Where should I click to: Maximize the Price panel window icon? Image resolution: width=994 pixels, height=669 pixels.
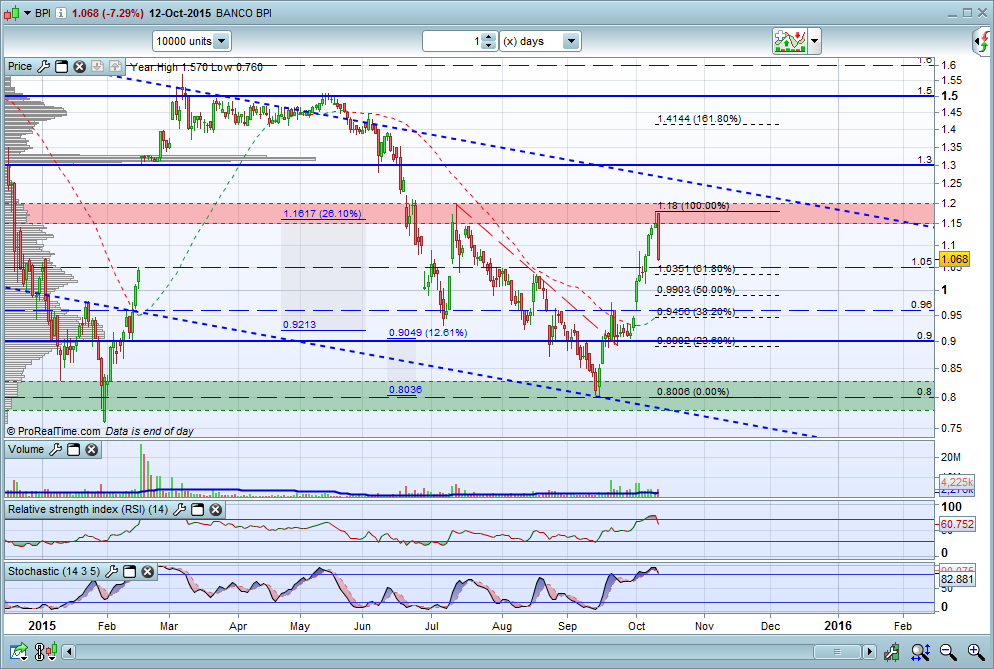coord(61,67)
